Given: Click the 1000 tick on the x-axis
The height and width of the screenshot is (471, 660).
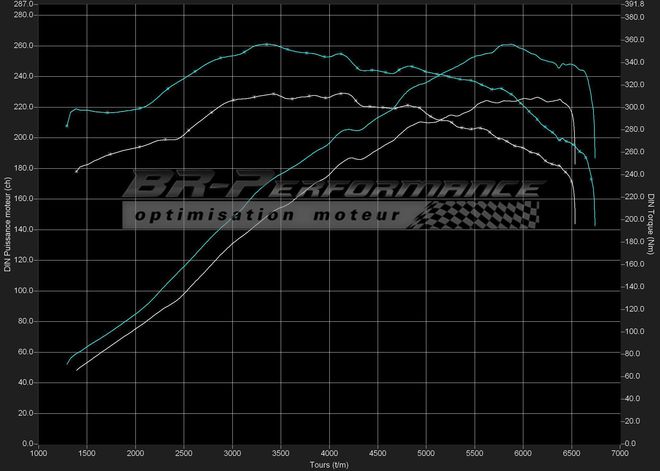Looking at the screenshot, I should pyautogui.click(x=39, y=453).
